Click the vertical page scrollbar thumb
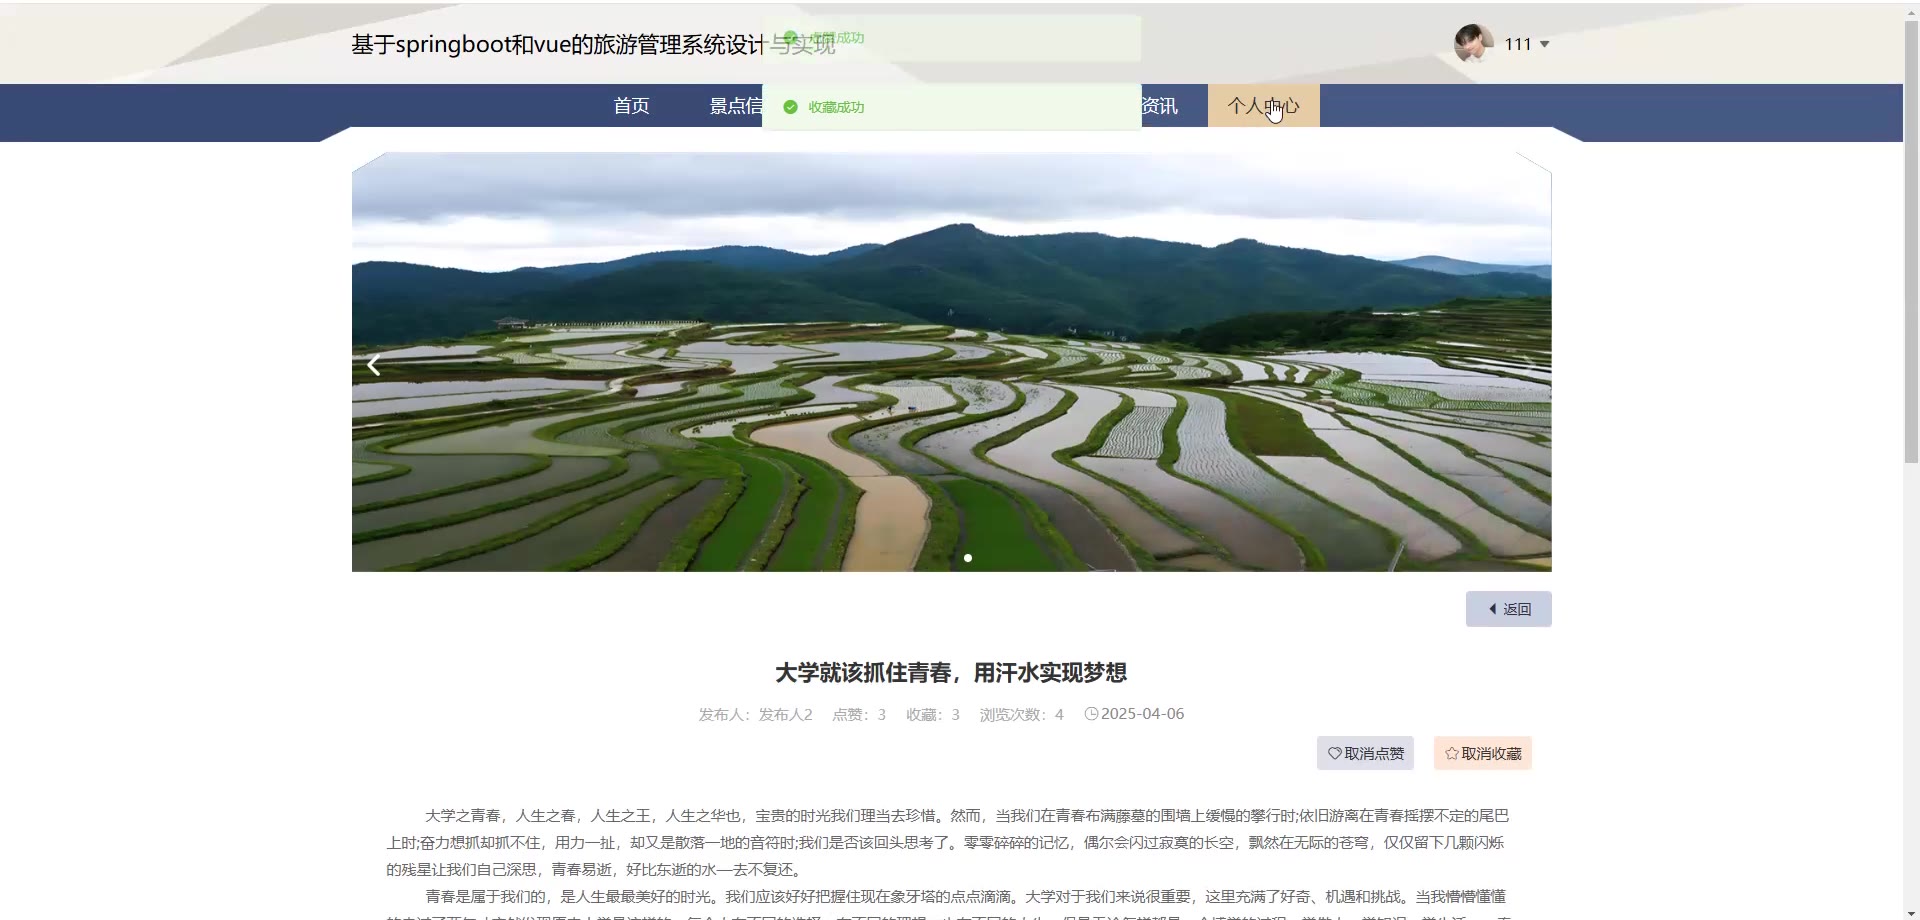The width and height of the screenshot is (1920, 920). coord(1911,240)
